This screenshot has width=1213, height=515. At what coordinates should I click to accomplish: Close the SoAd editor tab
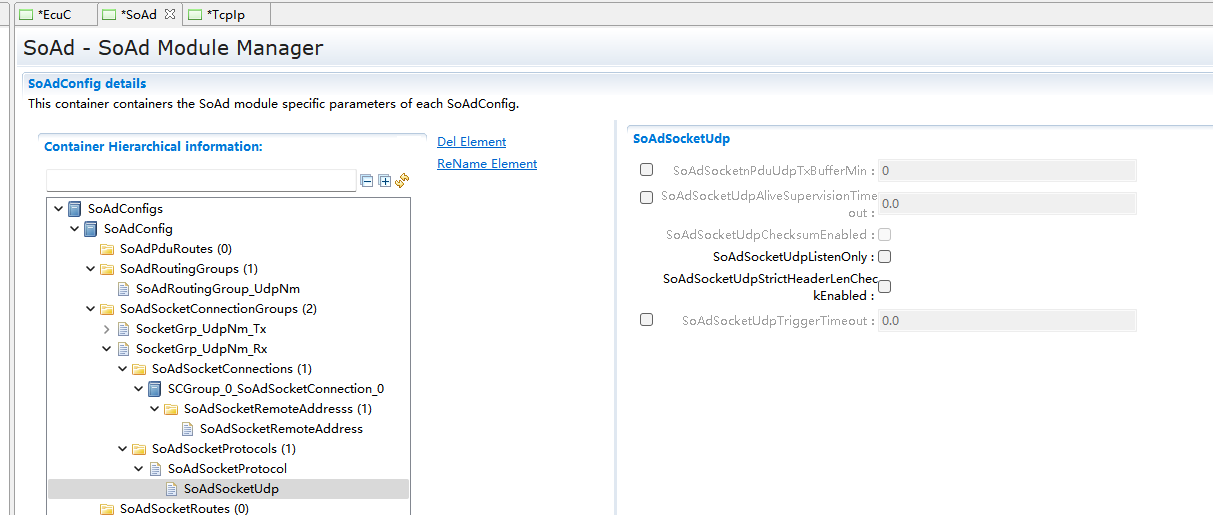(x=169, y=14)
